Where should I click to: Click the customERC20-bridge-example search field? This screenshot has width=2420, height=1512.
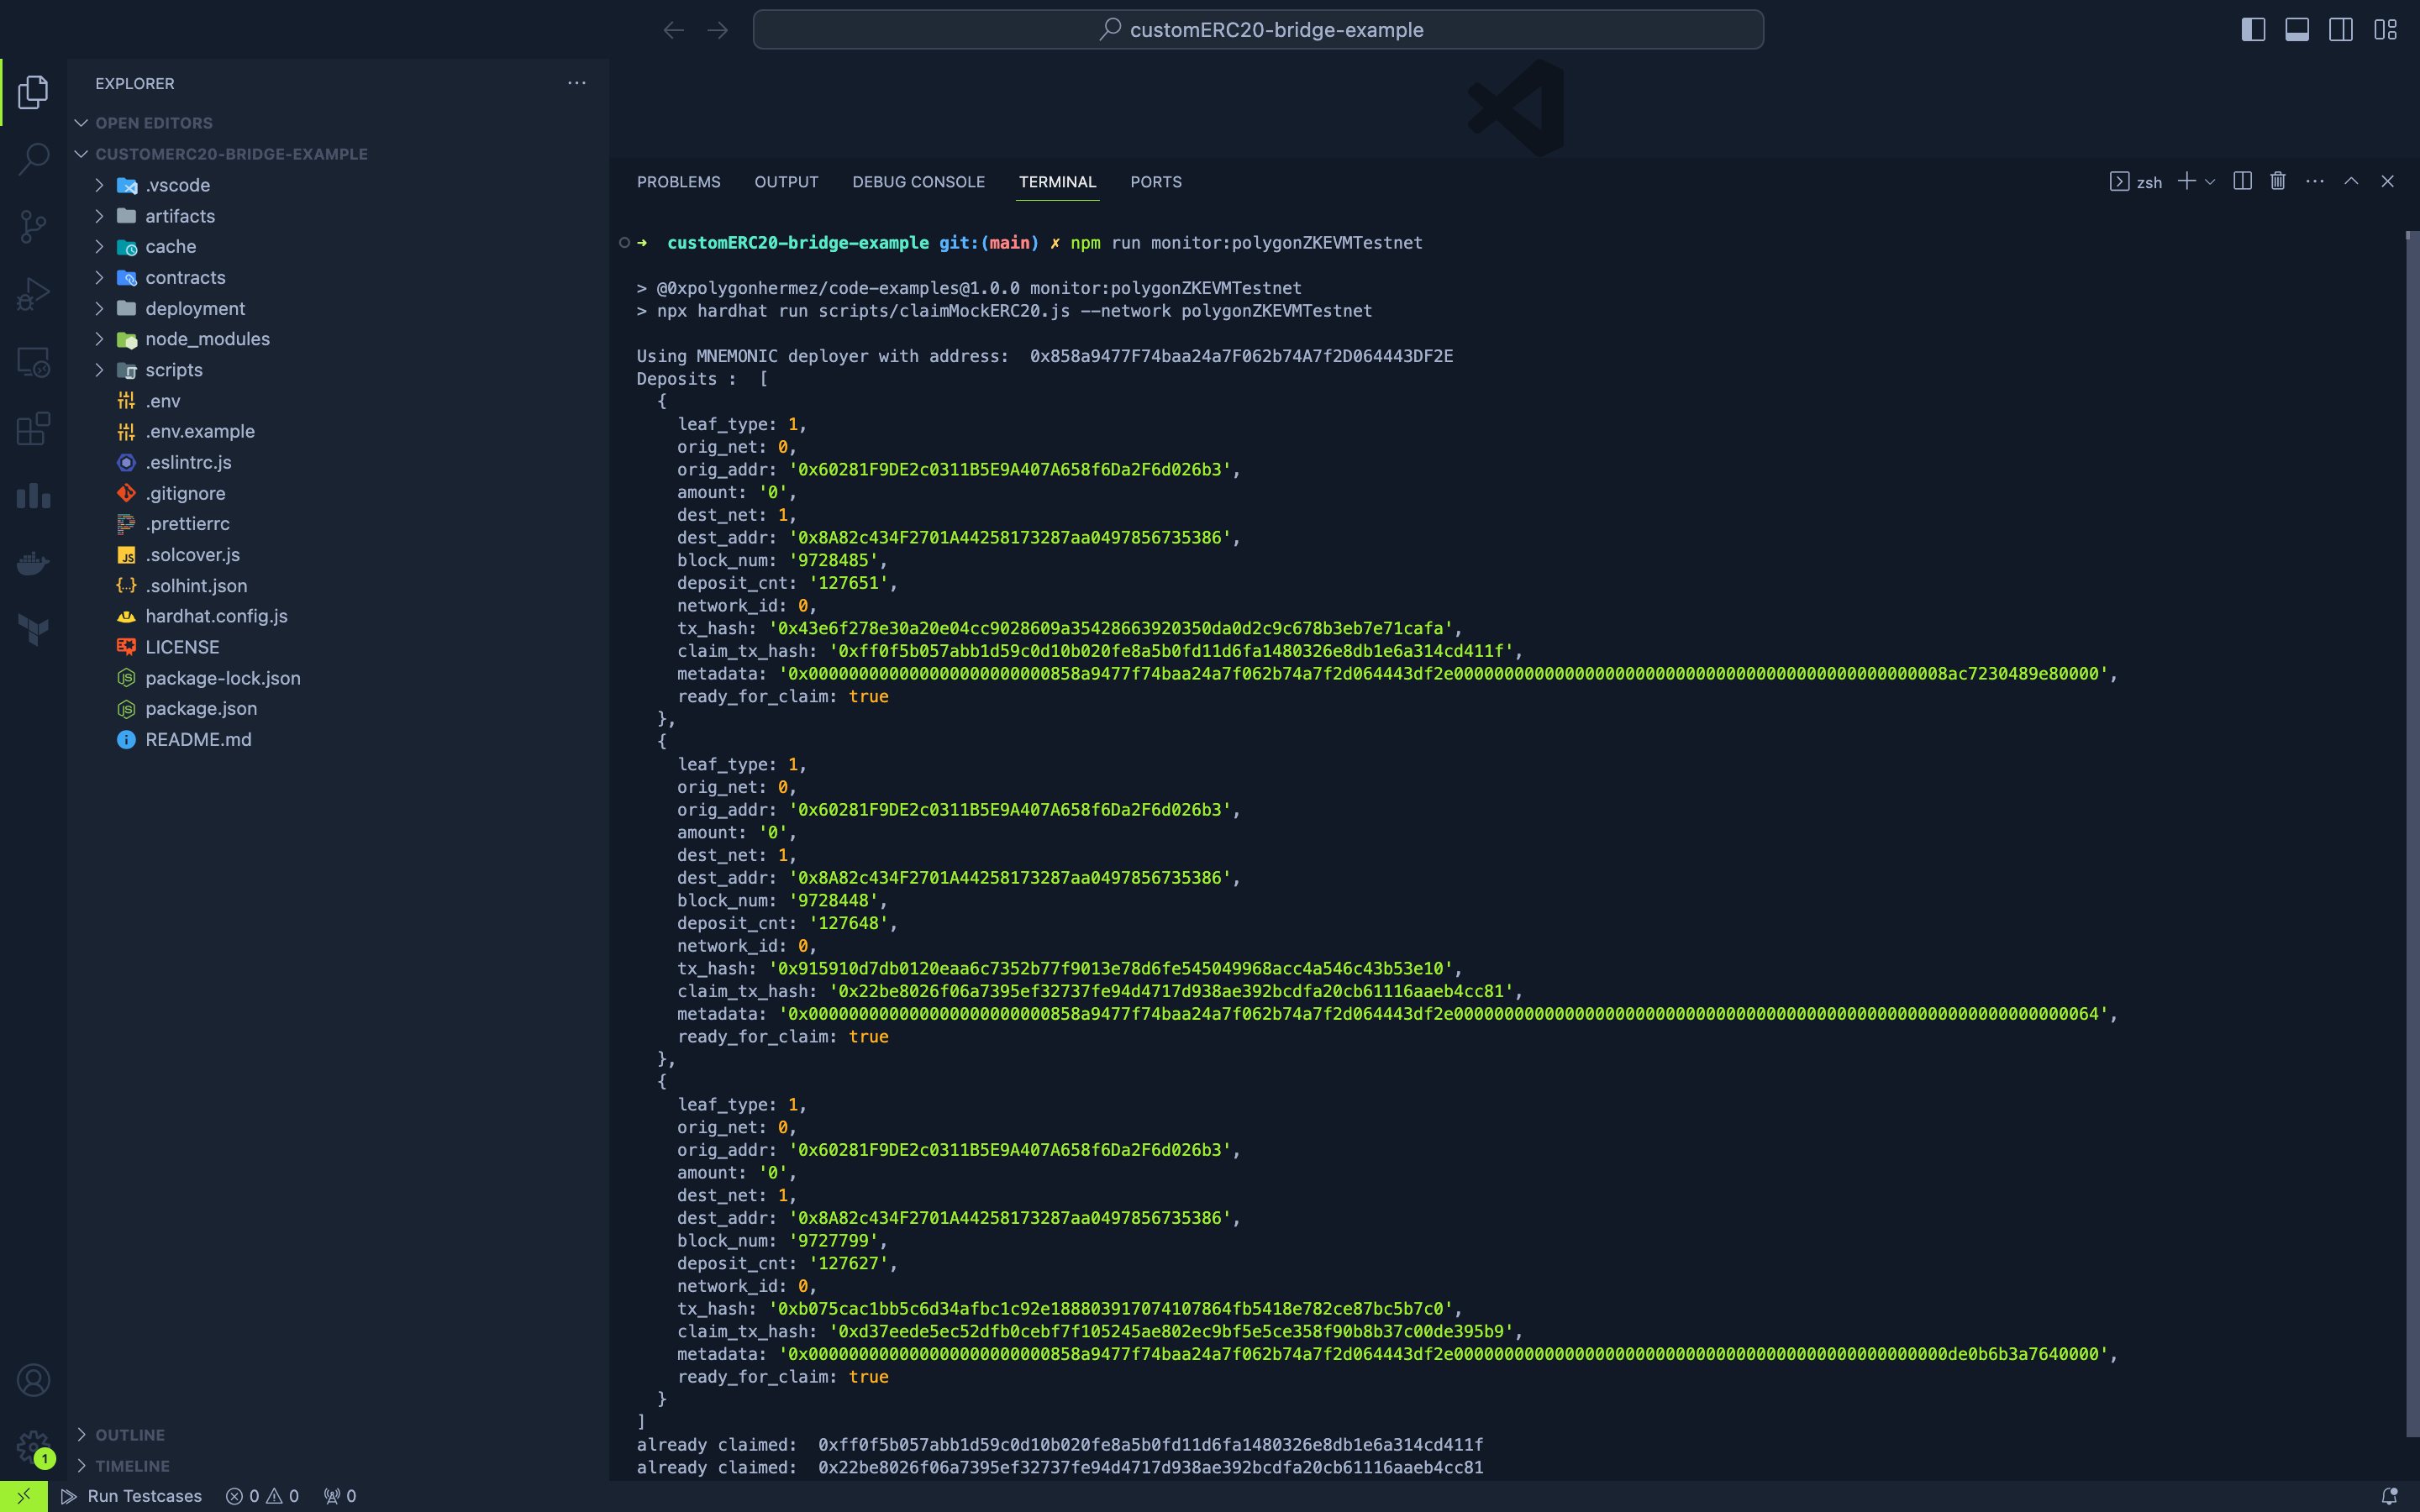tap(1258, 30)
